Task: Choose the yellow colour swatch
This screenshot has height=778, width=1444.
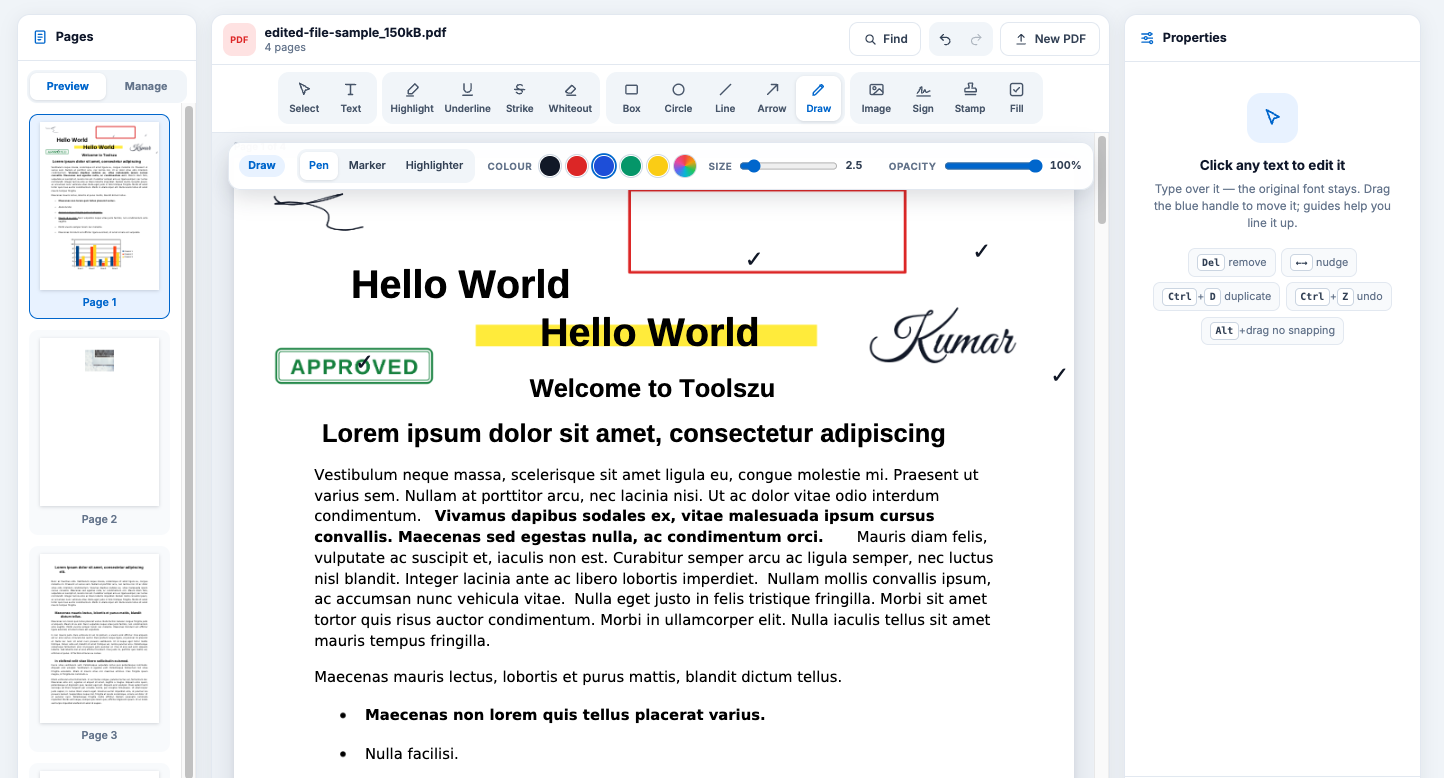Action: pos(658,166)
